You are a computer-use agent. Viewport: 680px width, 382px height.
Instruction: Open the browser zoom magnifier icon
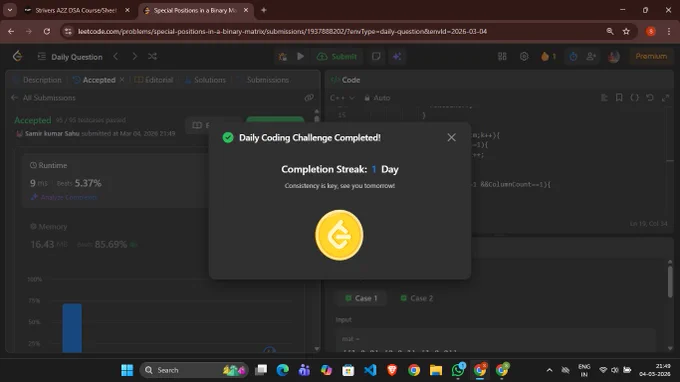pyautogui.click(x=610, y=31)
